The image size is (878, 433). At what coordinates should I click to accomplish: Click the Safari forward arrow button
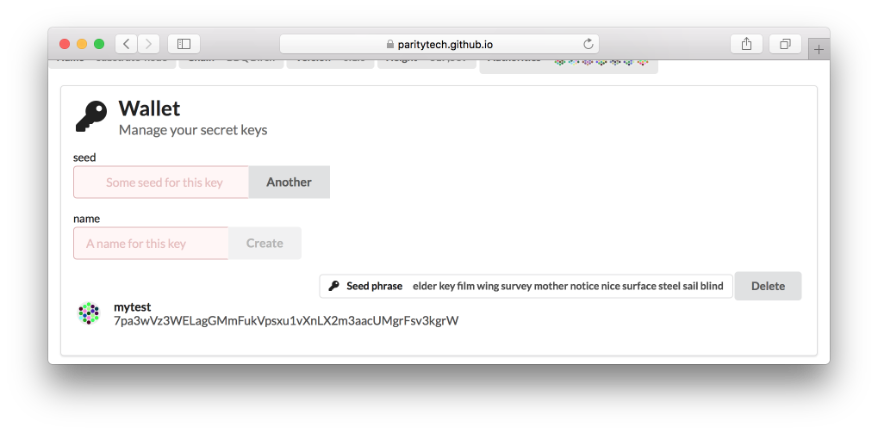[x=149, y=44]
